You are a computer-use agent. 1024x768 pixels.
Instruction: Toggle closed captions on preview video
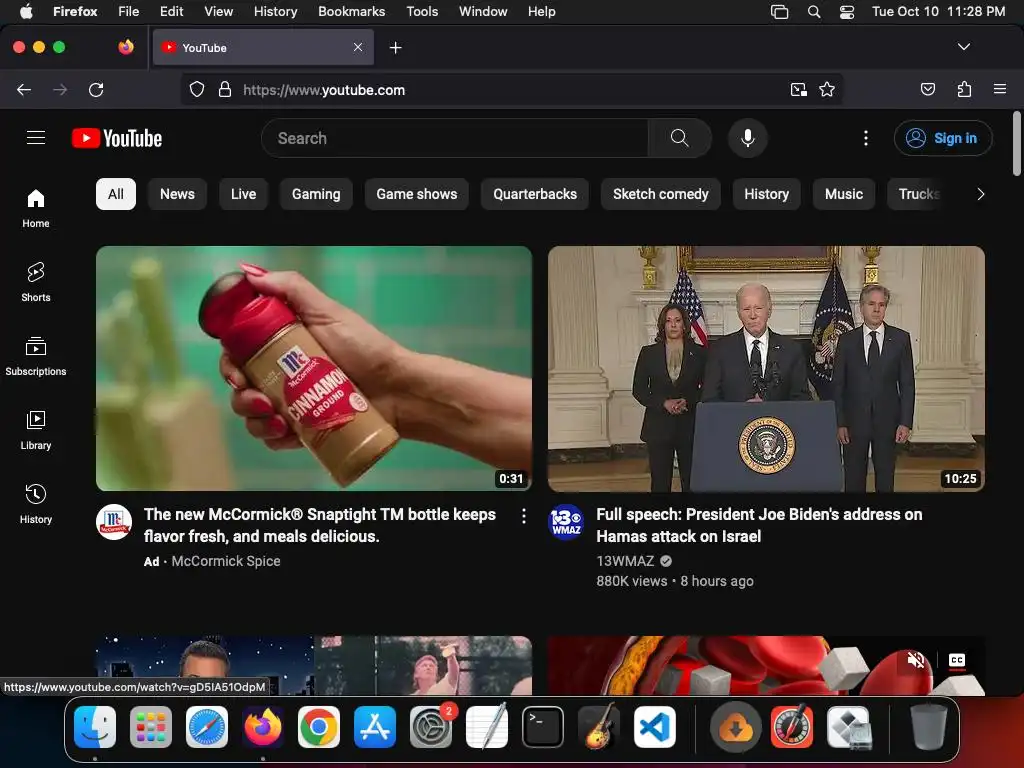click(x=957, y=660)
